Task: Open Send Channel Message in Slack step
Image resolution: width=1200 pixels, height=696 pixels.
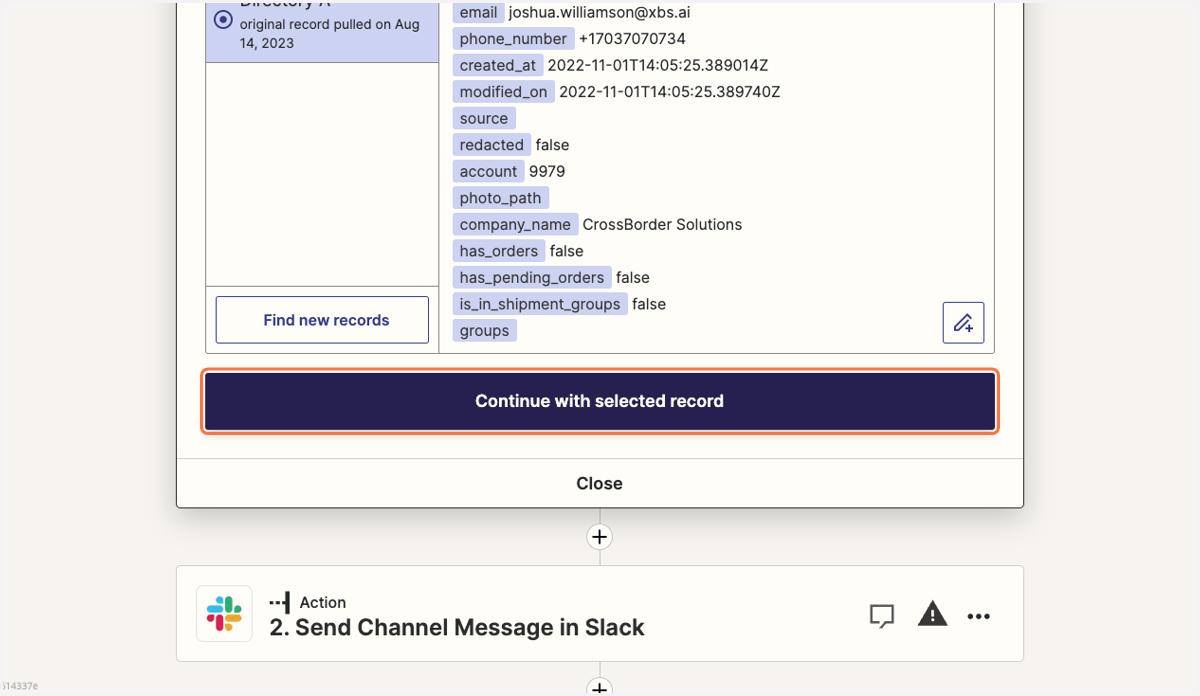Action: (x=600, y=614)
